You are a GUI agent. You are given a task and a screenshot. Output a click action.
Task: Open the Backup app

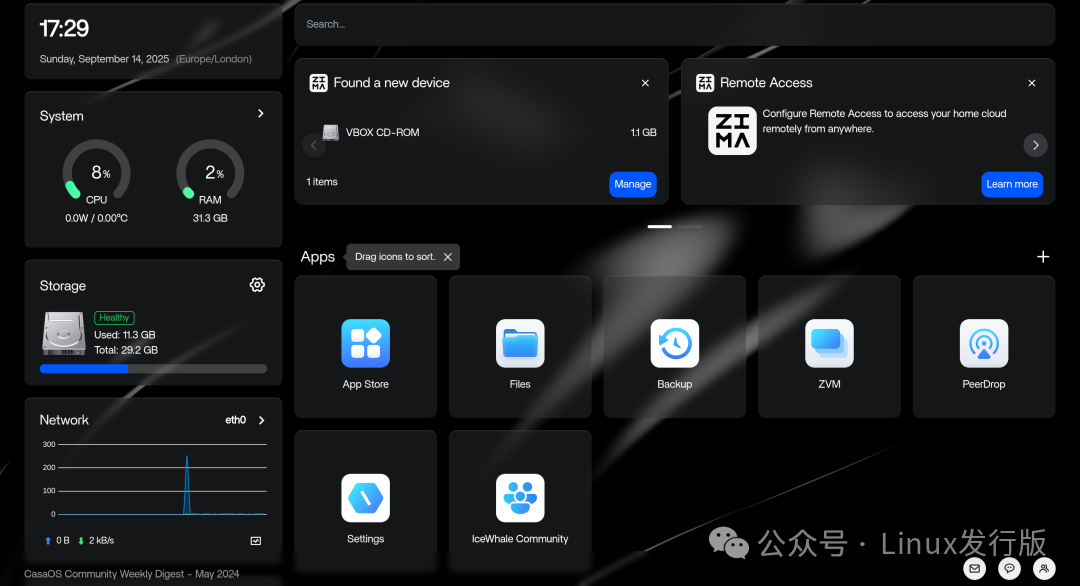coord(674,345)
